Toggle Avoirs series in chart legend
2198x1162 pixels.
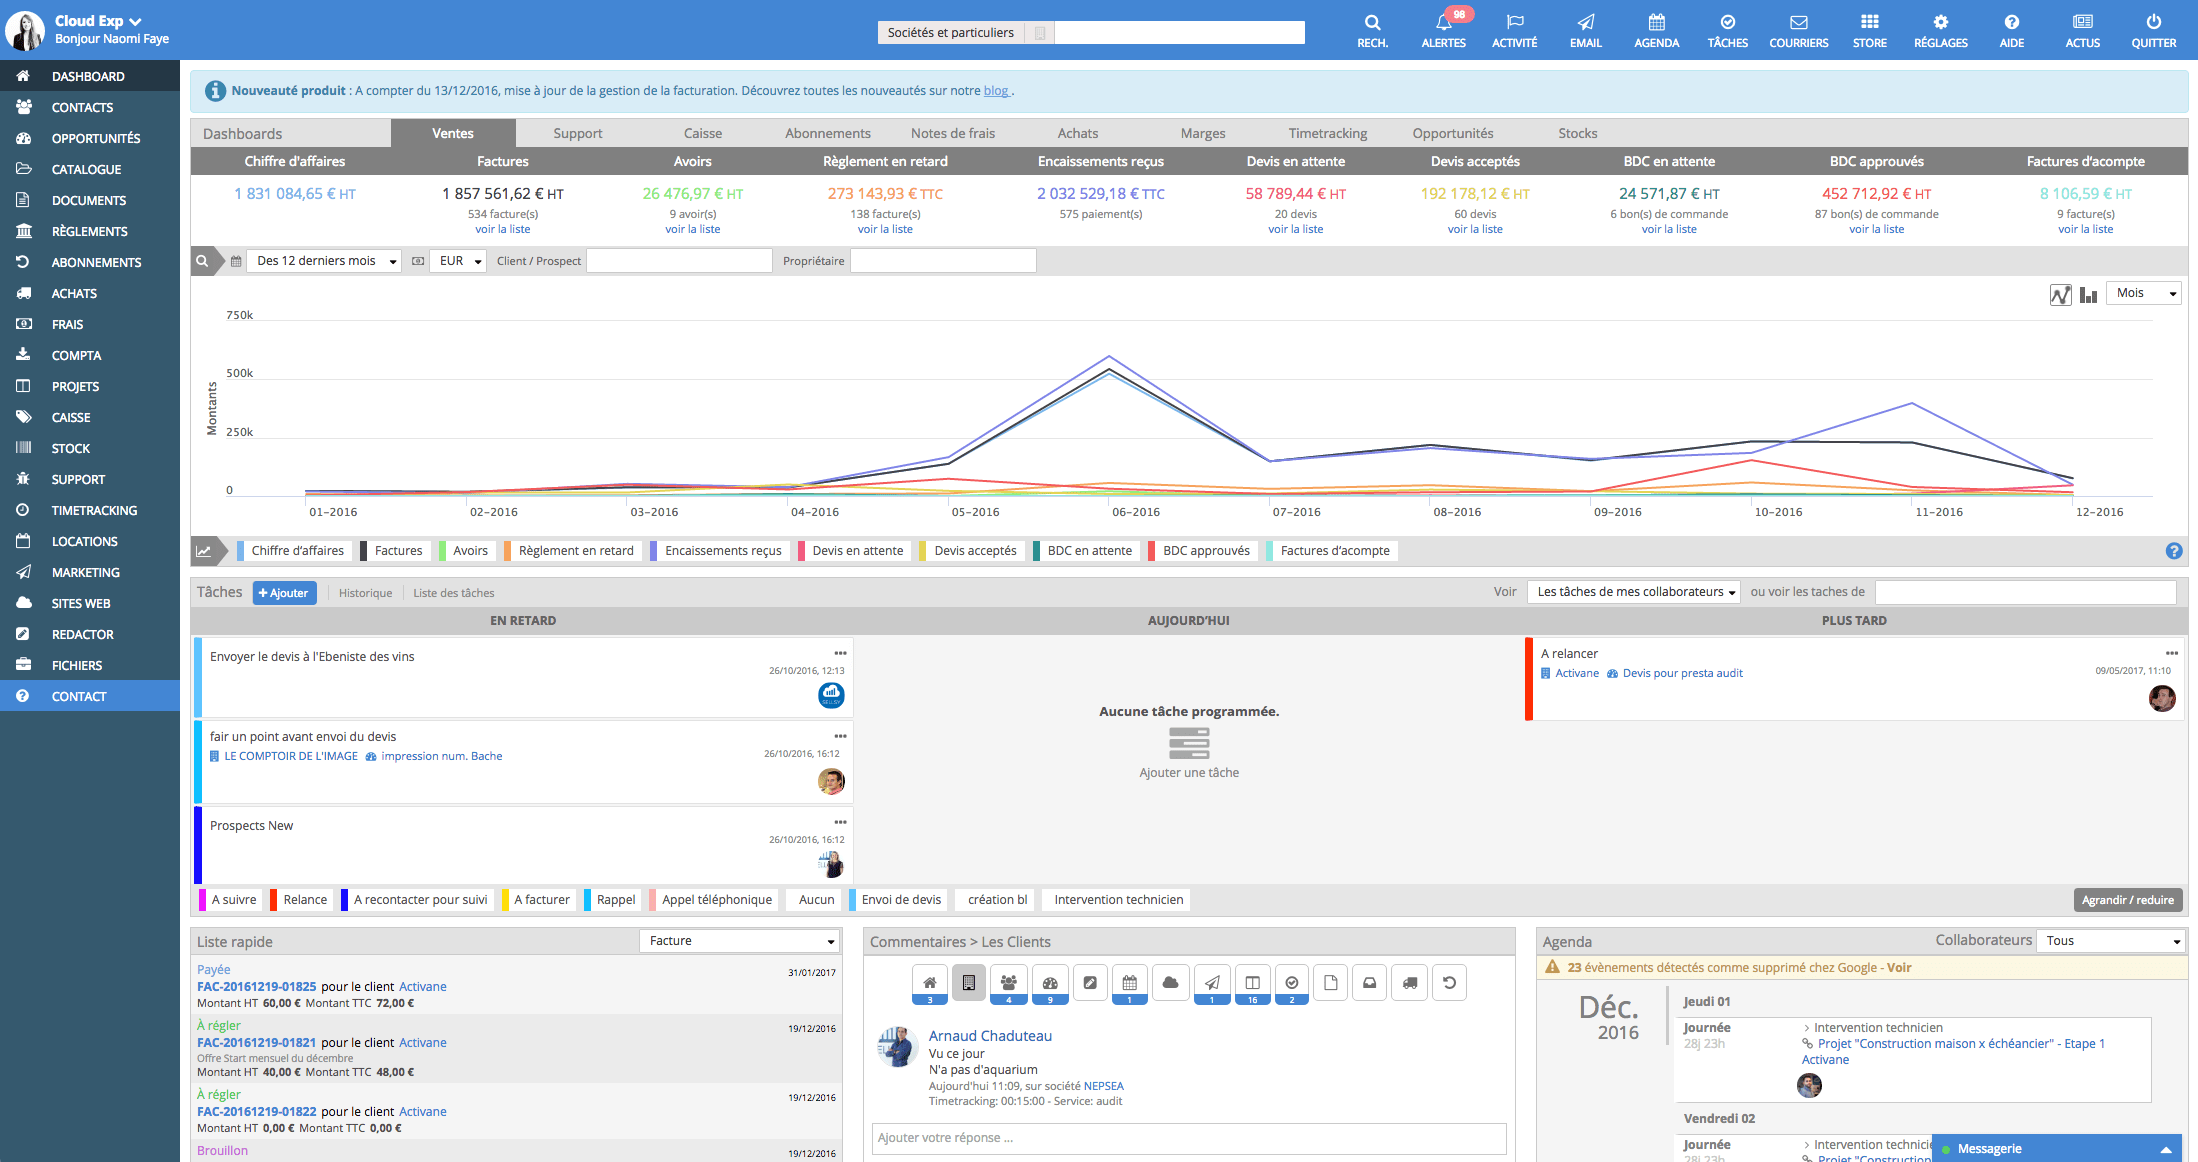pos(466,551)
